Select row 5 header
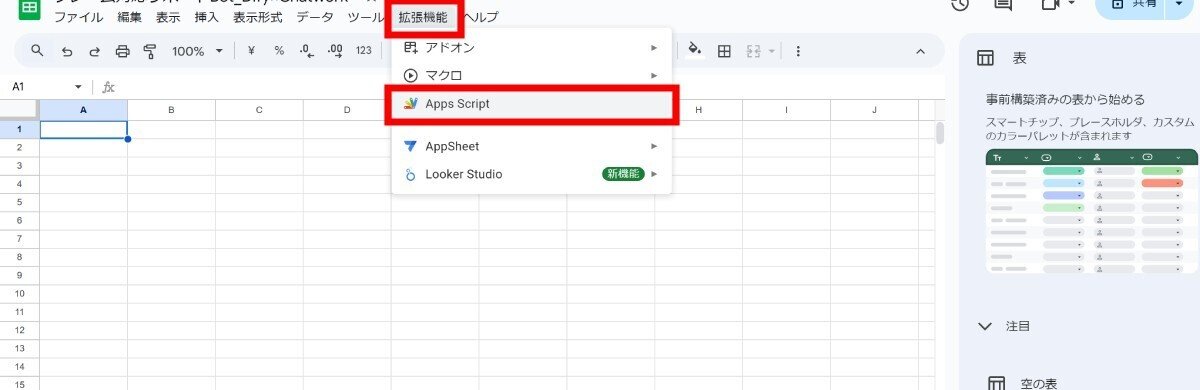This screenshot has height=390, width=1200. (19, 202)
